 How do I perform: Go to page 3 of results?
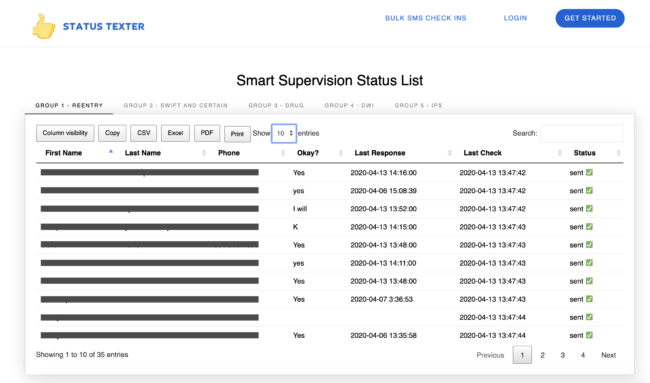(563, 355)
